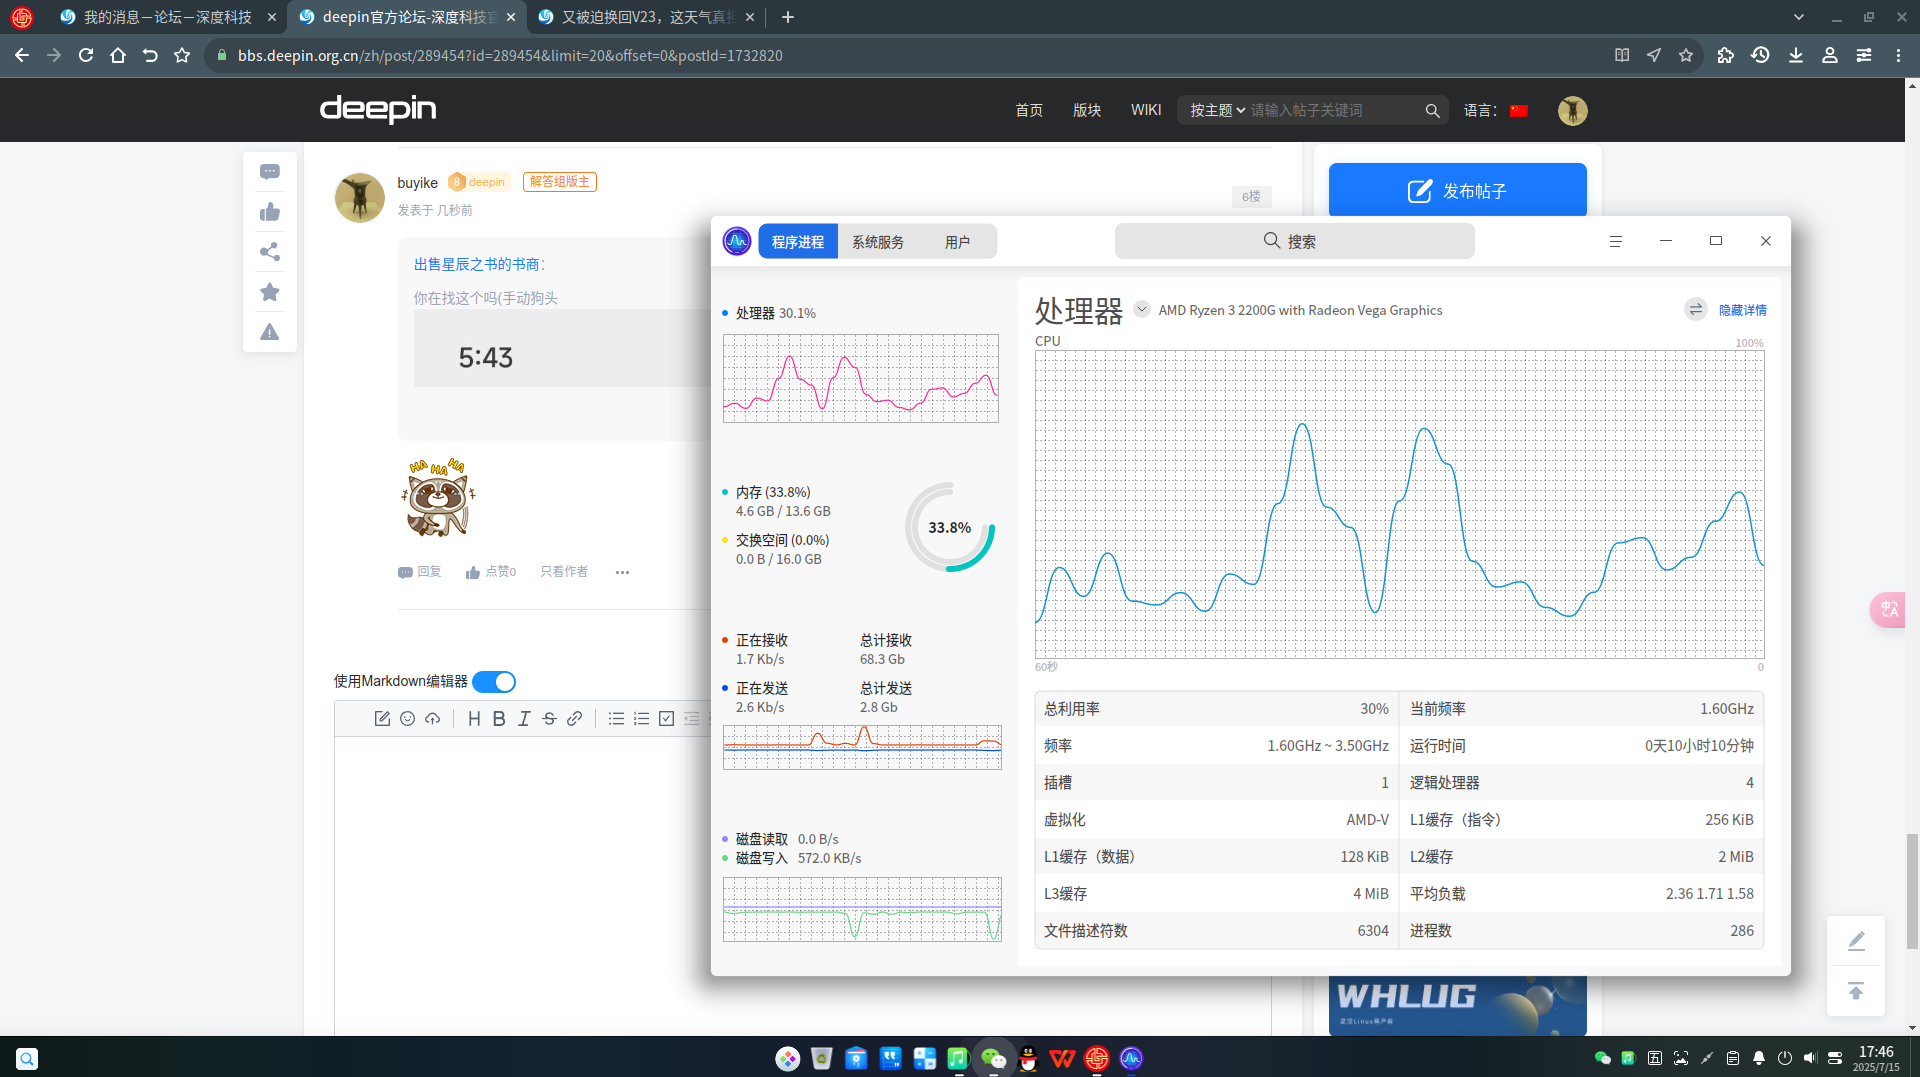The height and width of the screenshot is (1077, 1920).
Task: Apply heading format in the editor
Action: click(x=474, y=718)
